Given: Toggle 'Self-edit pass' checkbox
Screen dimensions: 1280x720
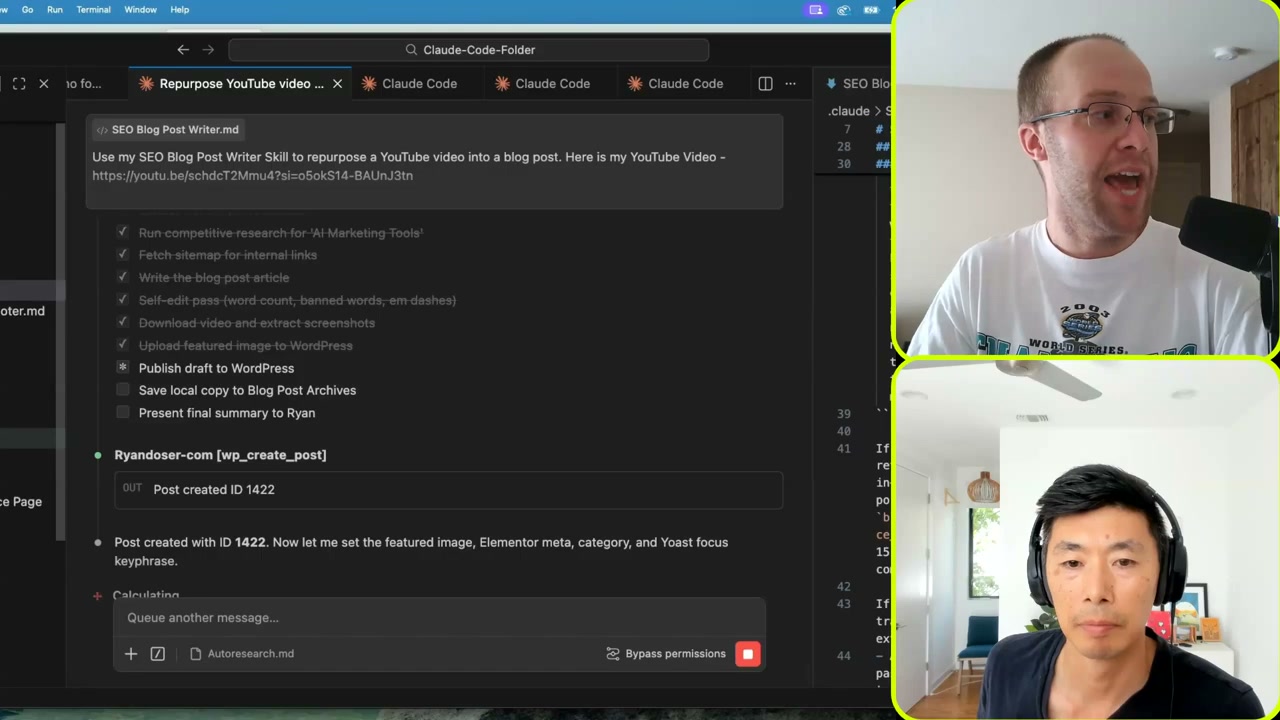Looking at the screenshot, I should point(122,300).
